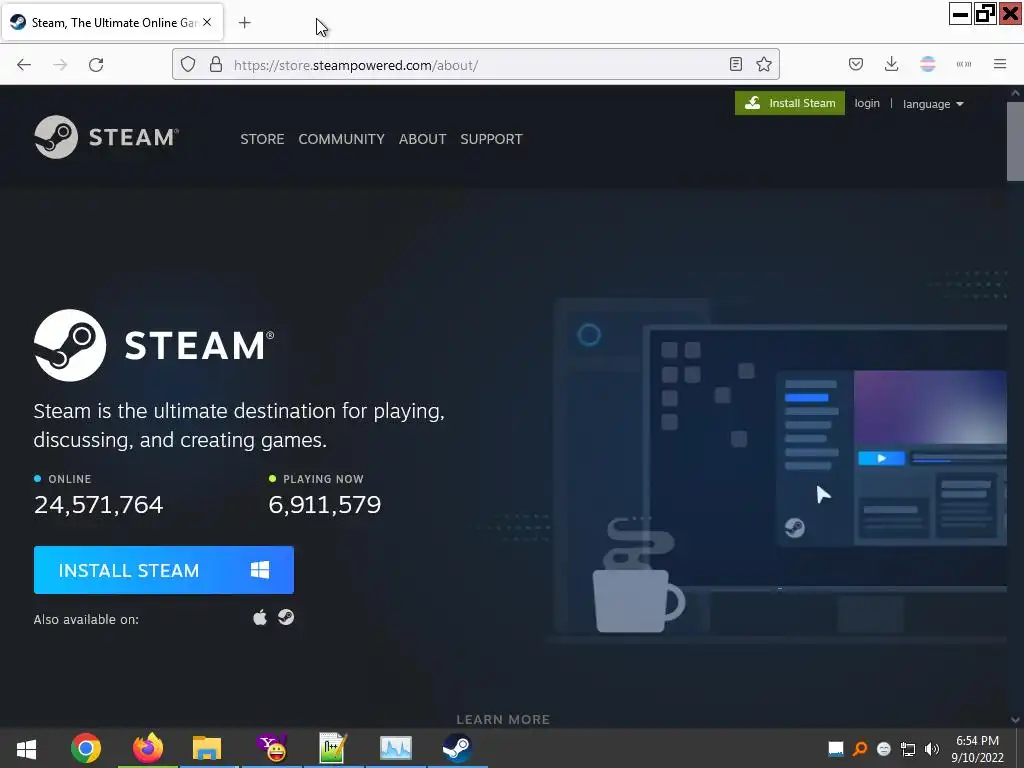Switch to Firefox in the taskbar

click(148, 748)
